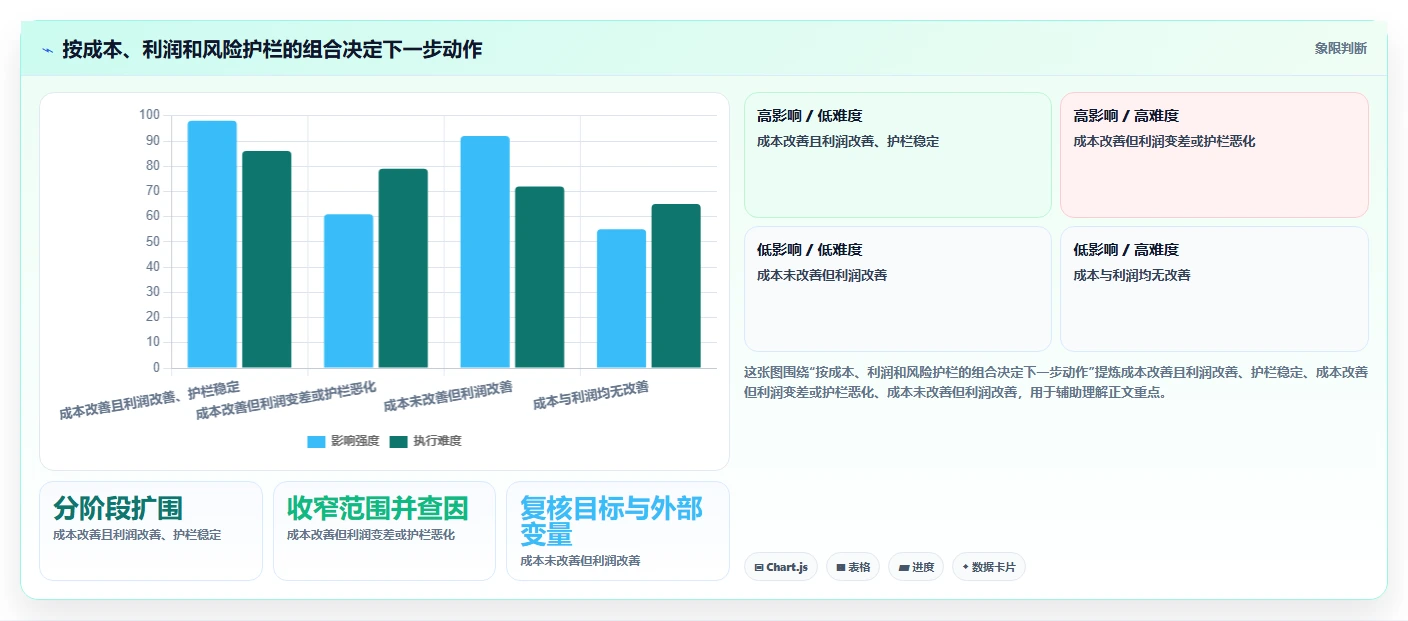The image size is (1408, 621).
Task: Click the header title 按成本、利润和风险护栏的组合决定下一步动作
Action: pos(272,49)
